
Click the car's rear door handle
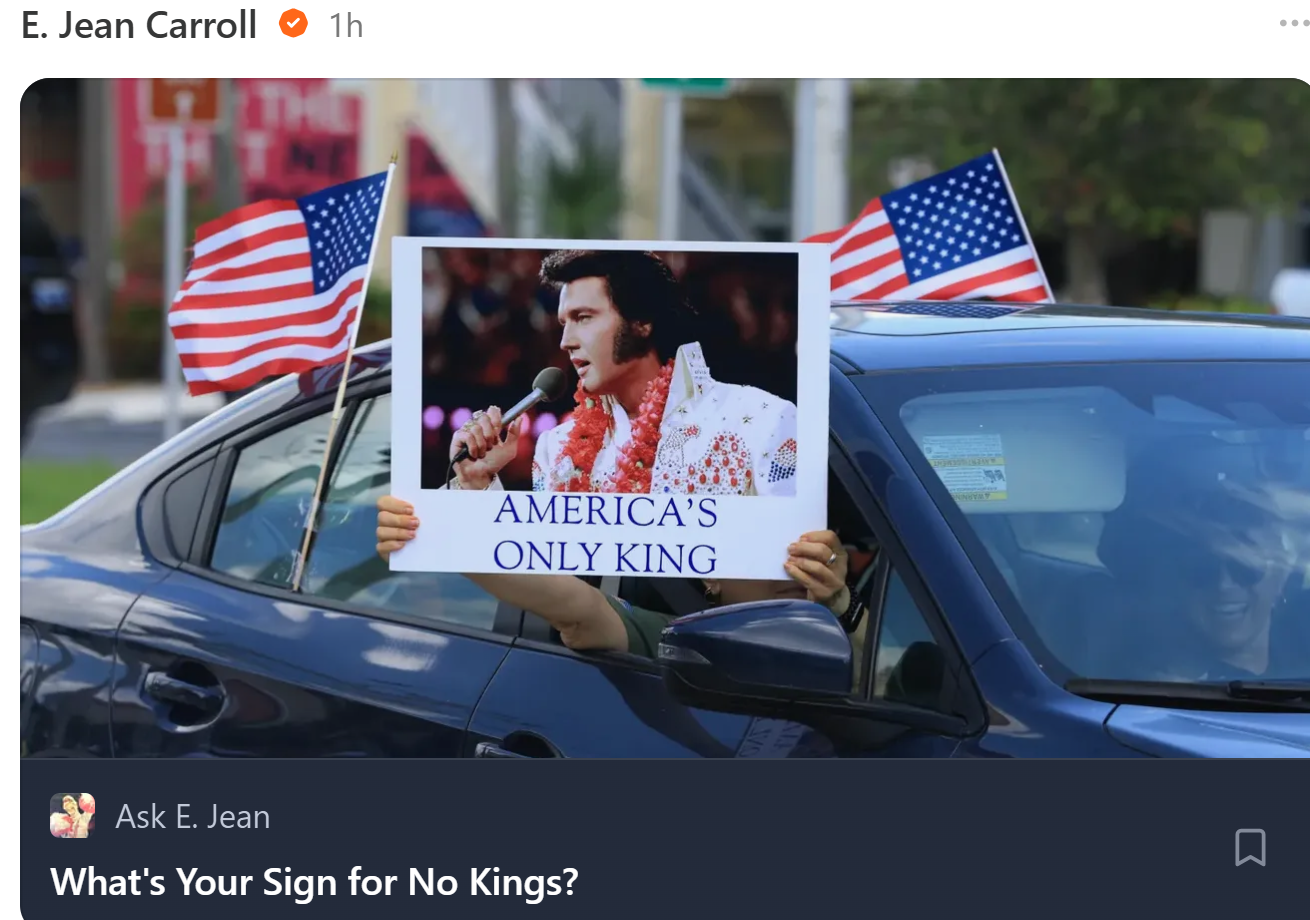tap(186, 689)
